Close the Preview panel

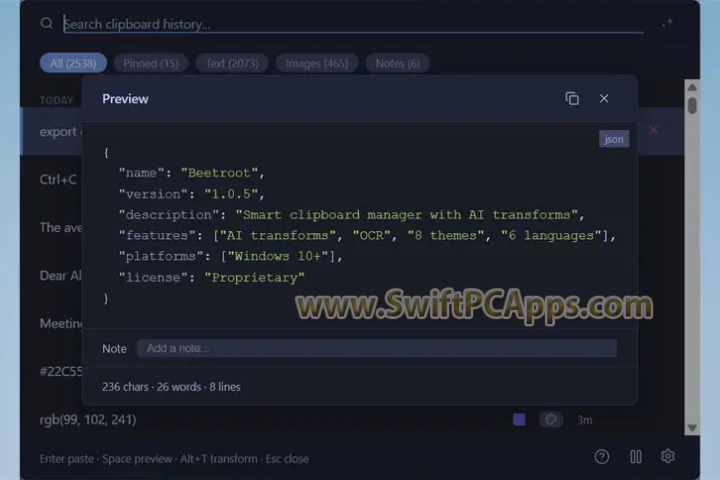point(604,98)
